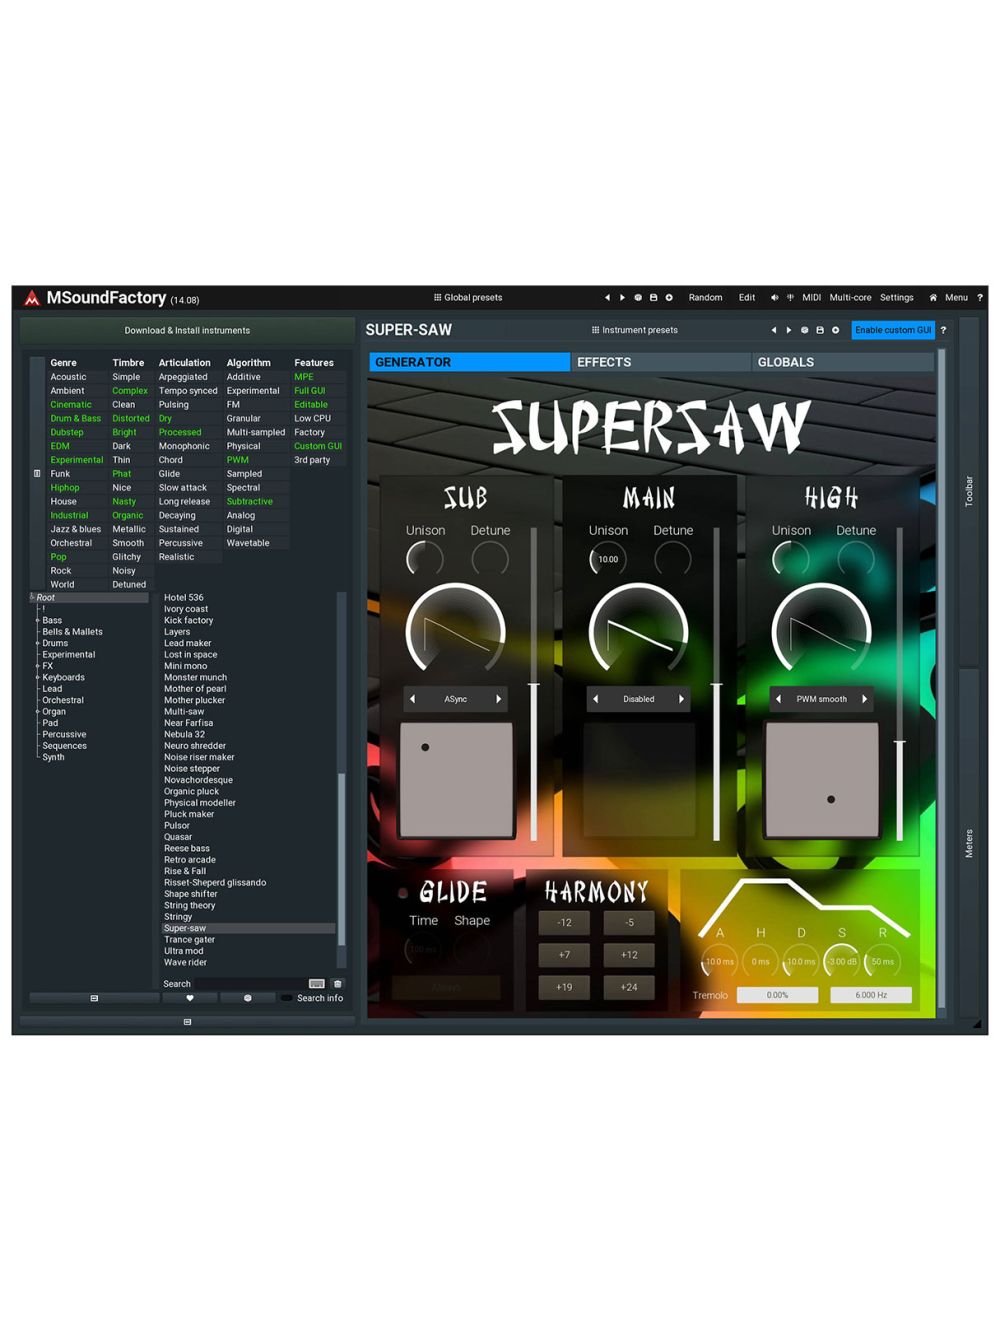Click Download & Install instruments button

(187, 330)
